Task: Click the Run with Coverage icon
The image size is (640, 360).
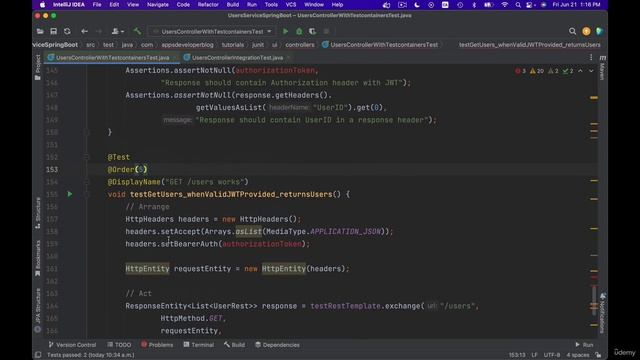Action: tap(313, 31)
